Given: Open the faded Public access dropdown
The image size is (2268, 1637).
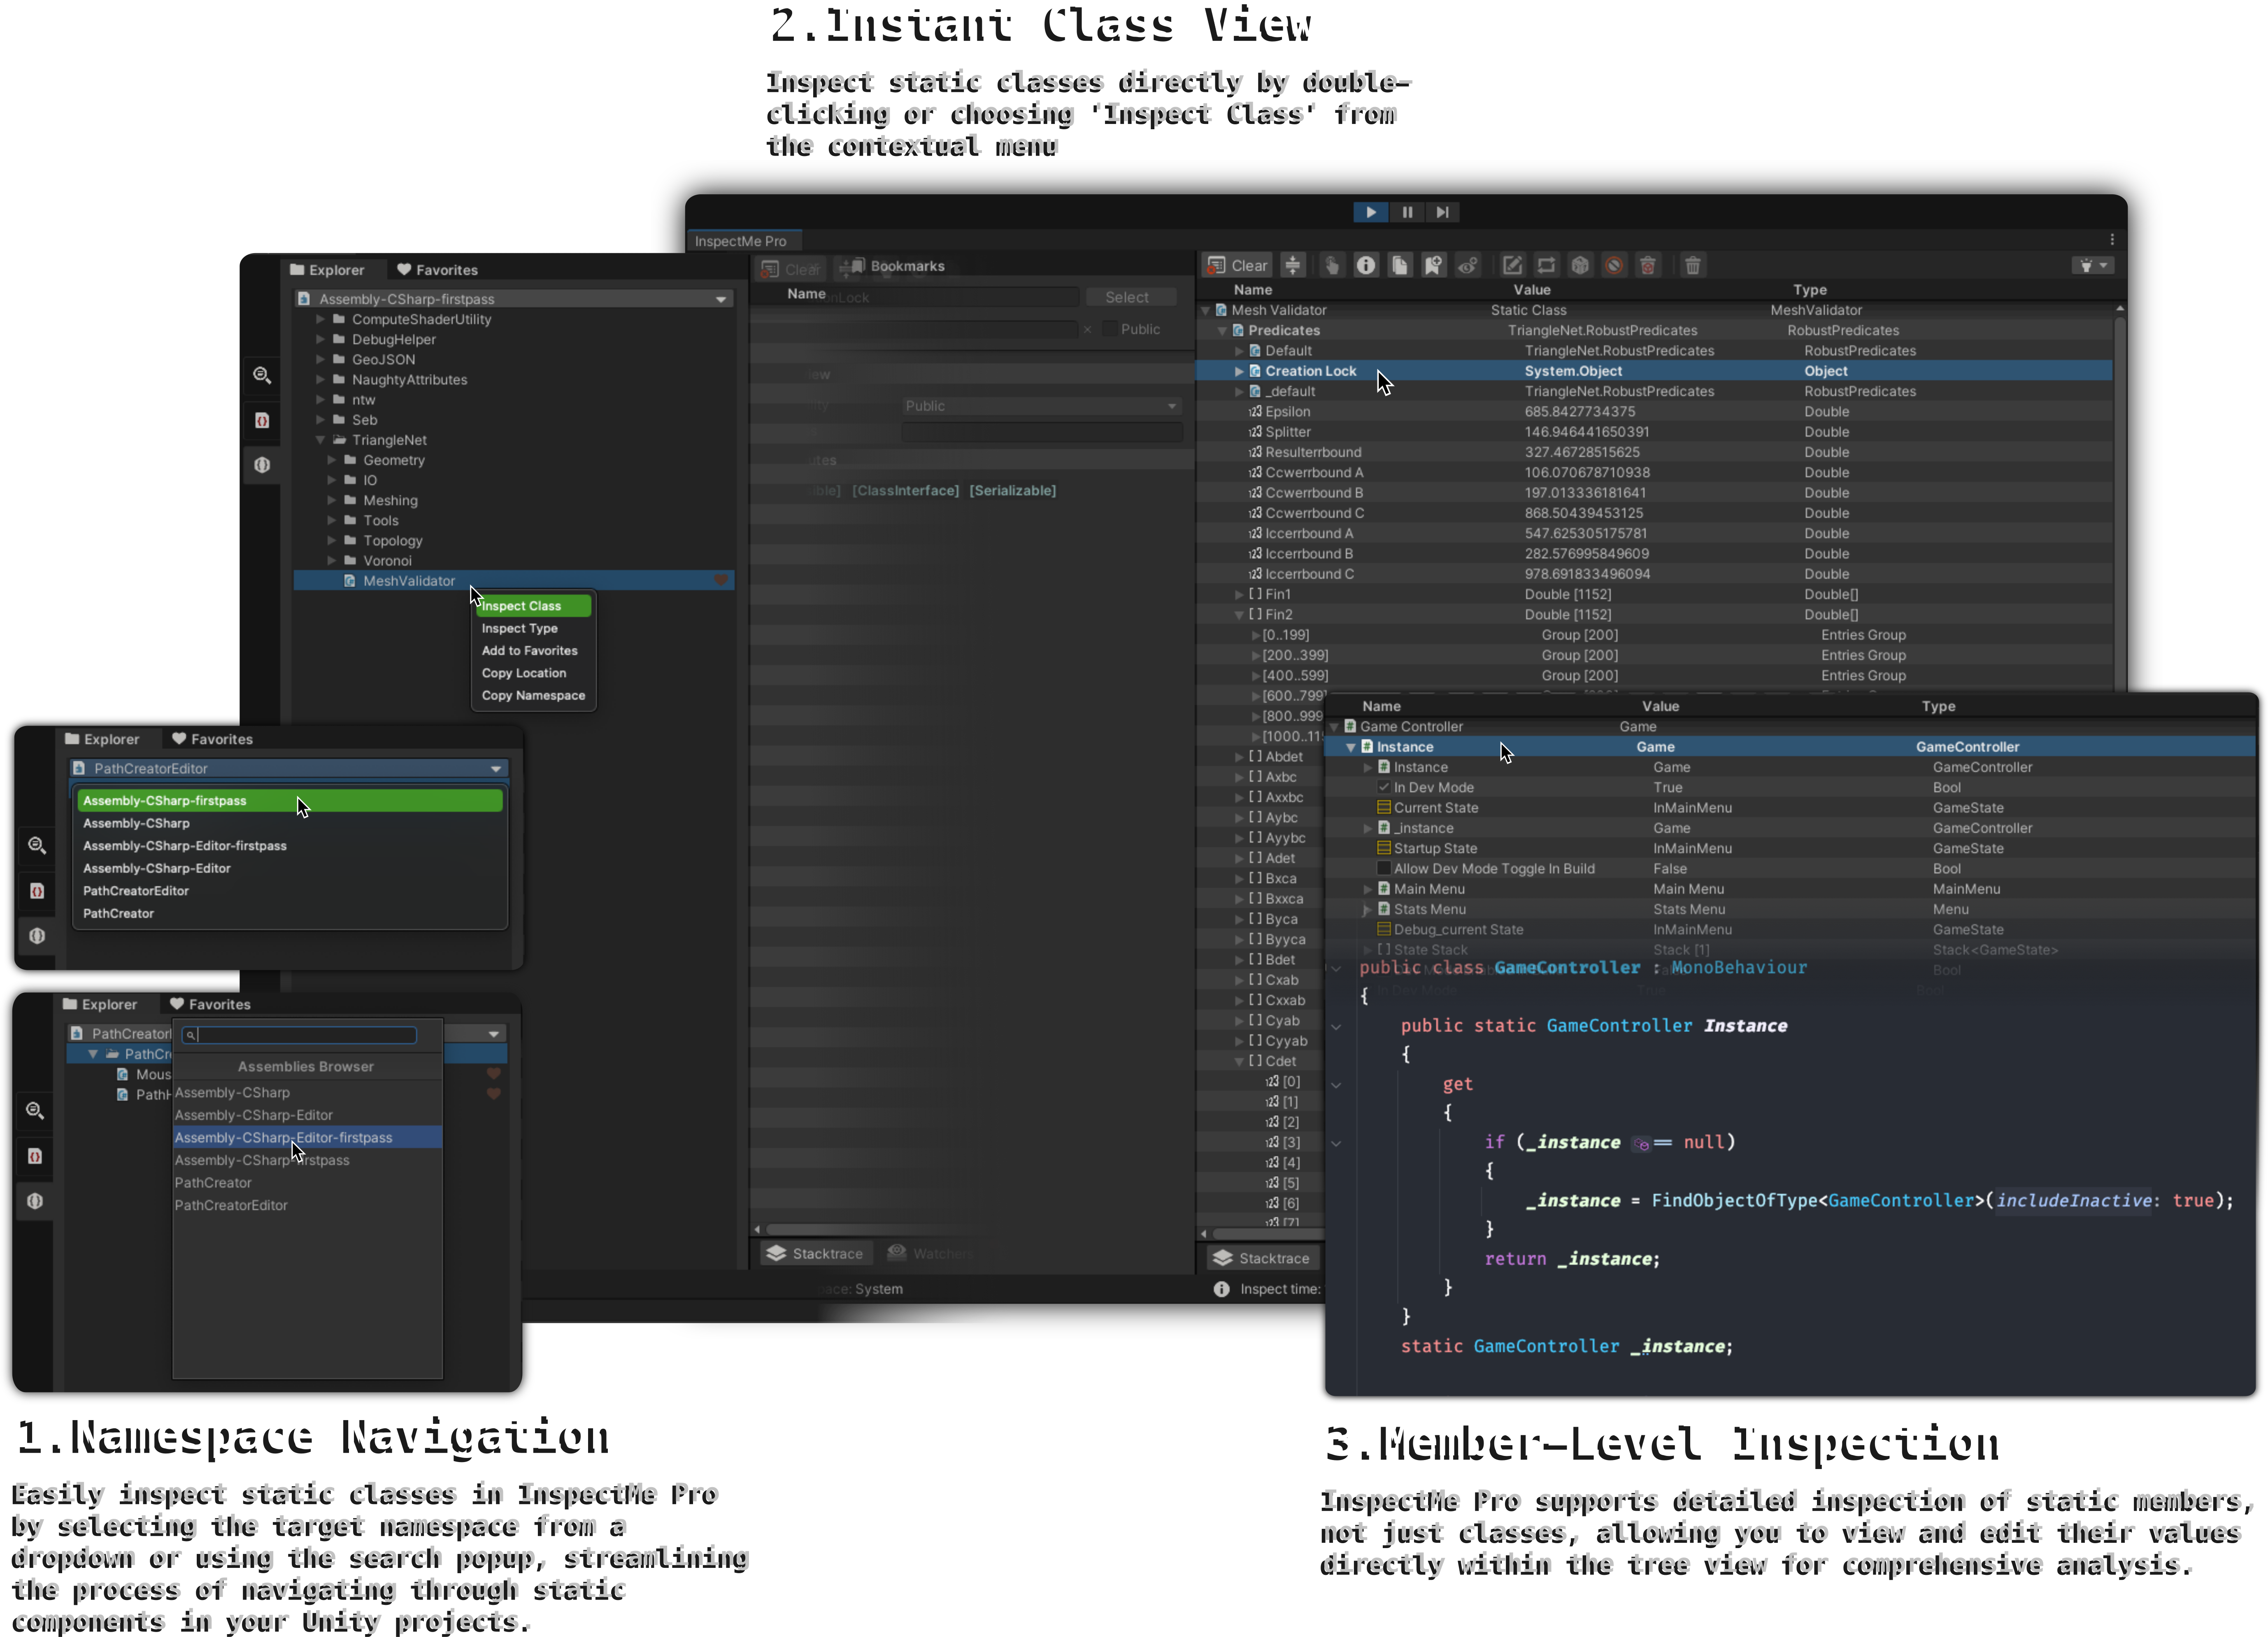Looking at the screenshot, I should (x=1041, y=406).
